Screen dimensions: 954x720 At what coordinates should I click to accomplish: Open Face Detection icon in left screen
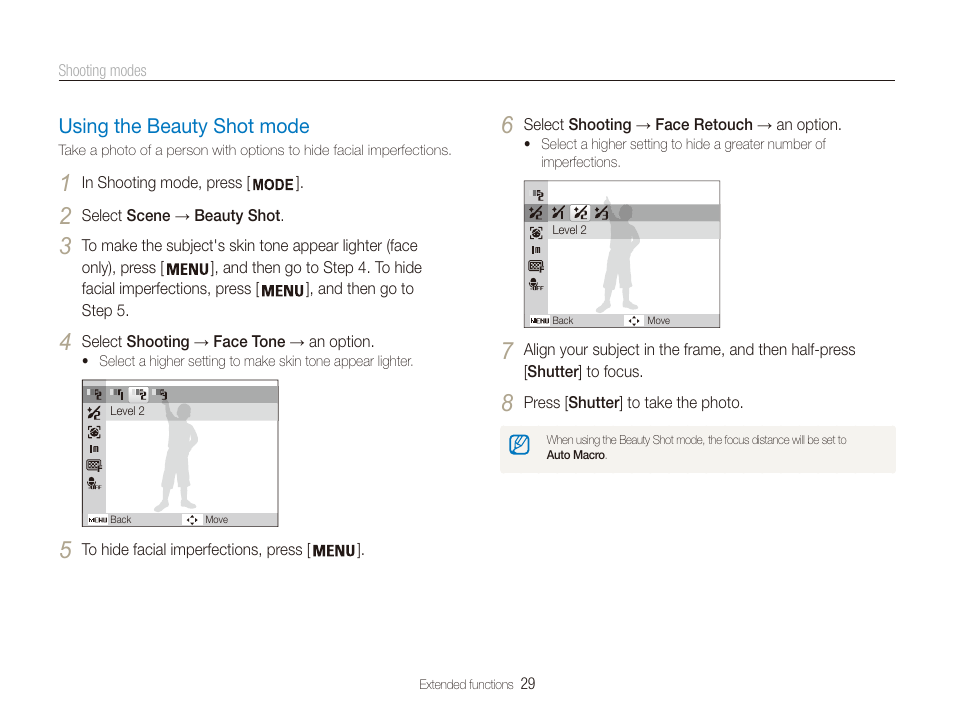point(94,432)
